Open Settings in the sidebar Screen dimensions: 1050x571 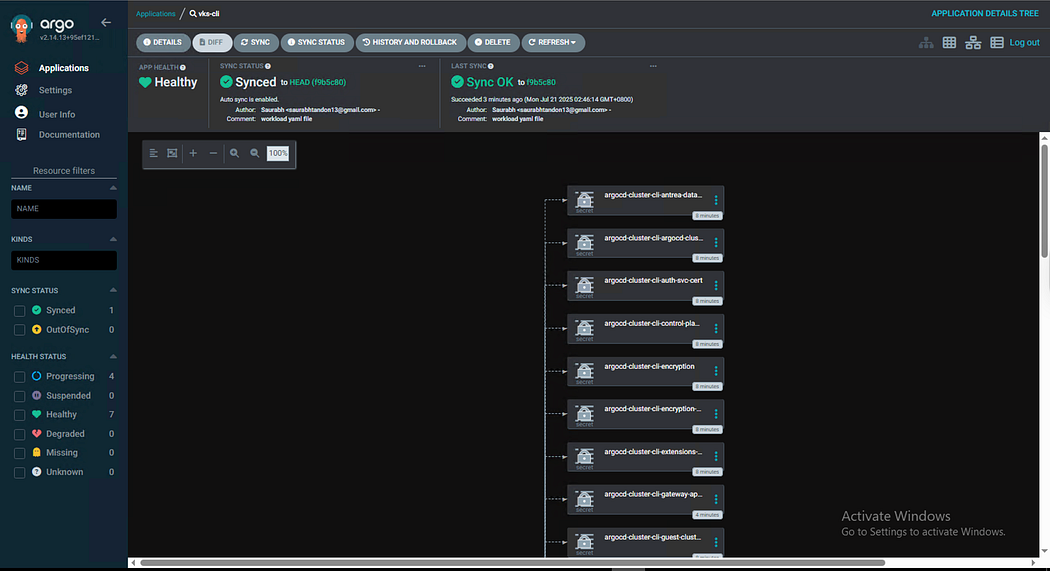tap(55, 90)
